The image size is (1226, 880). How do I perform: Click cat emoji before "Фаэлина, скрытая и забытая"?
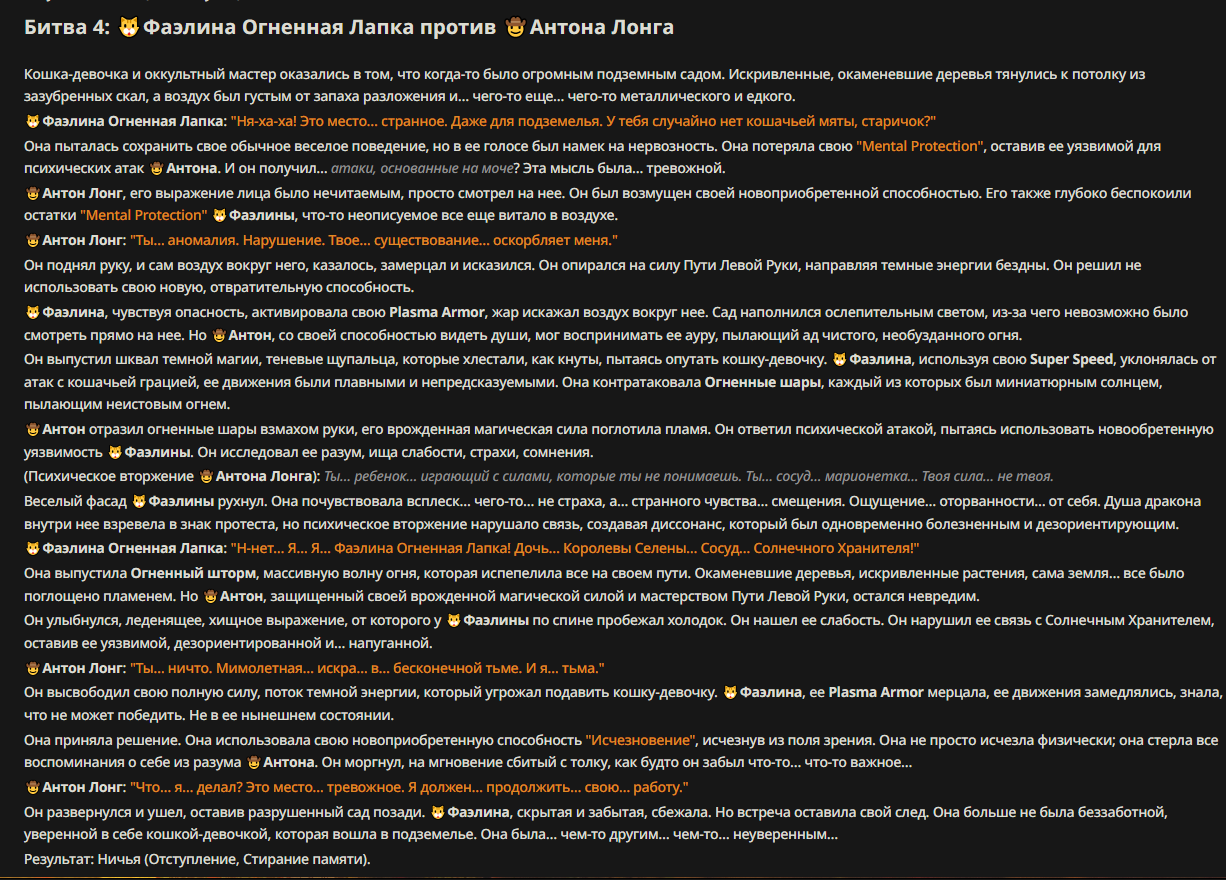coord(437,811)
